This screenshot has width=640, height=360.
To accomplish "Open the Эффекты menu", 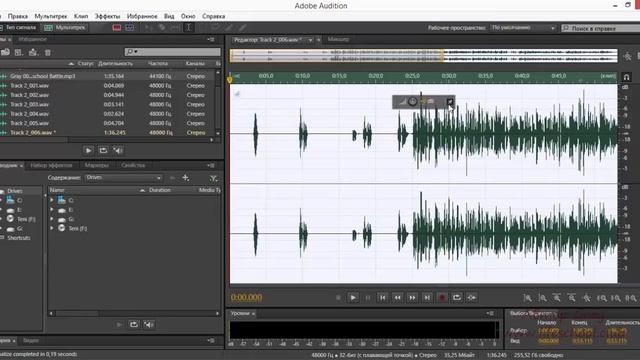I will (x=107, y=16).
